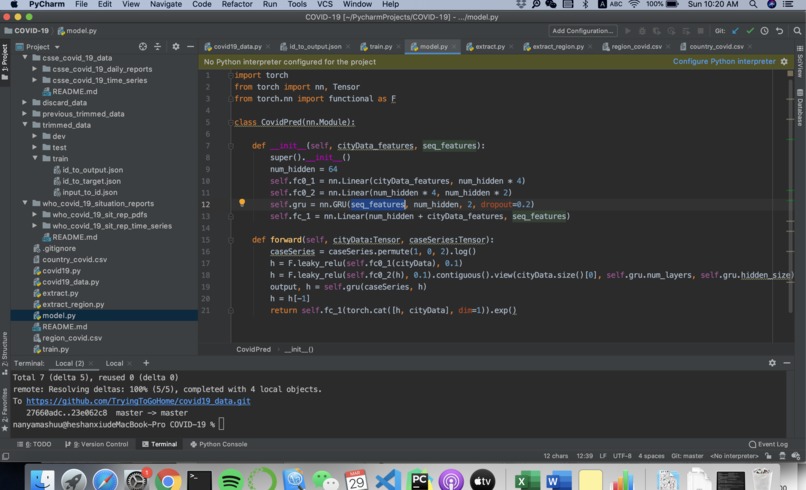Click the yellow intention lightbulb on line 12
806x490 pixels.
pyautogui.click(x=242, y=203)
